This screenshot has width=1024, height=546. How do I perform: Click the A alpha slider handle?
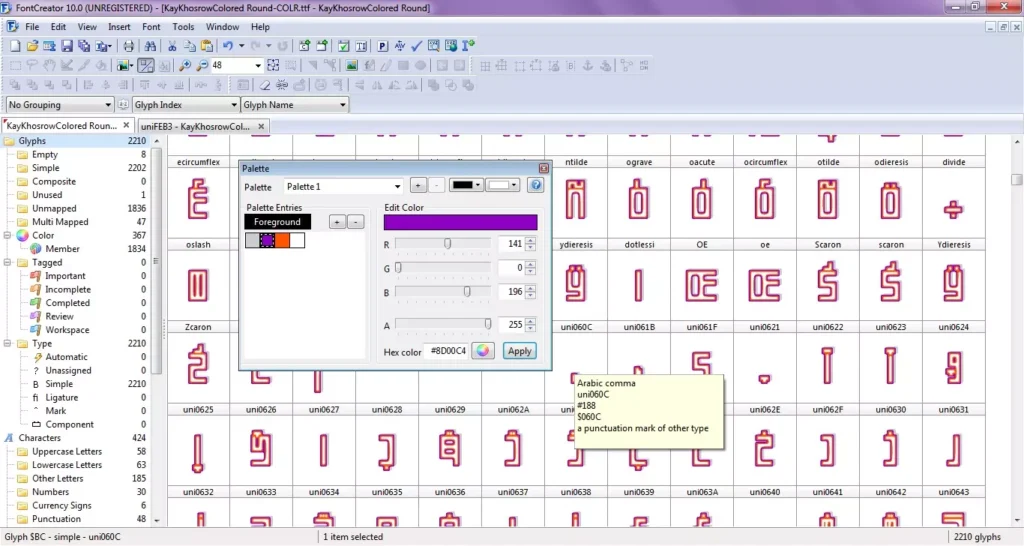488,324
